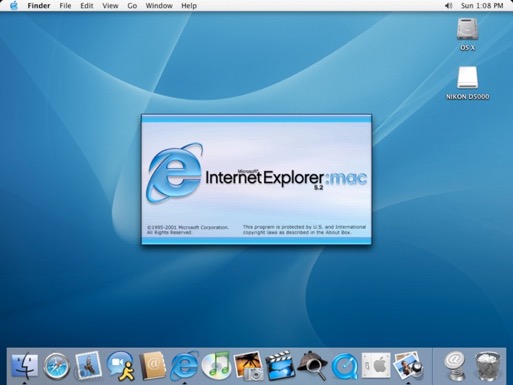Open the photo preview app in Dock
Image resolution: width=513 pixels, height=385 pixels.
[408, 366]
